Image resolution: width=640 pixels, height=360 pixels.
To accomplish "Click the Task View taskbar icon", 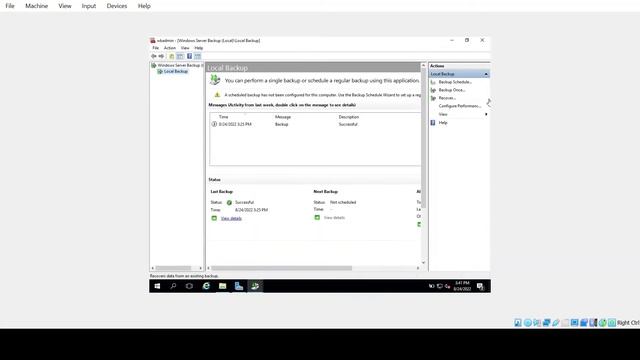I will [189, 286].
